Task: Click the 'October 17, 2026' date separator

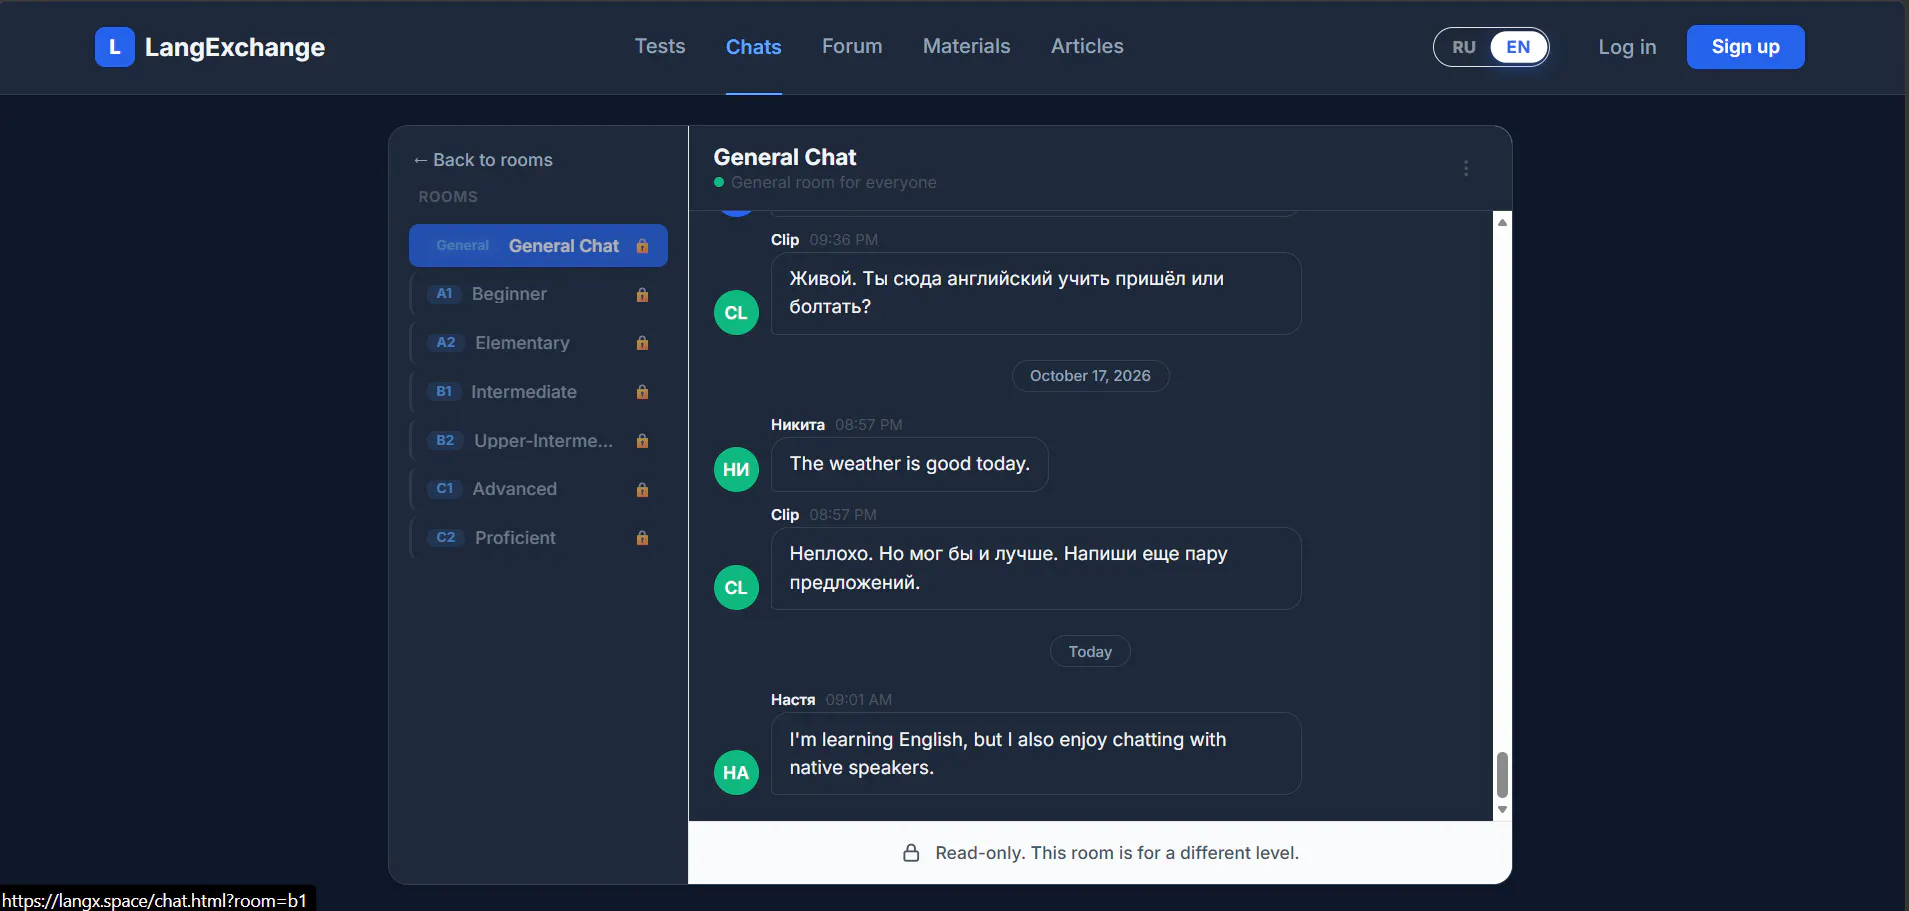Action: (1090, 376)
